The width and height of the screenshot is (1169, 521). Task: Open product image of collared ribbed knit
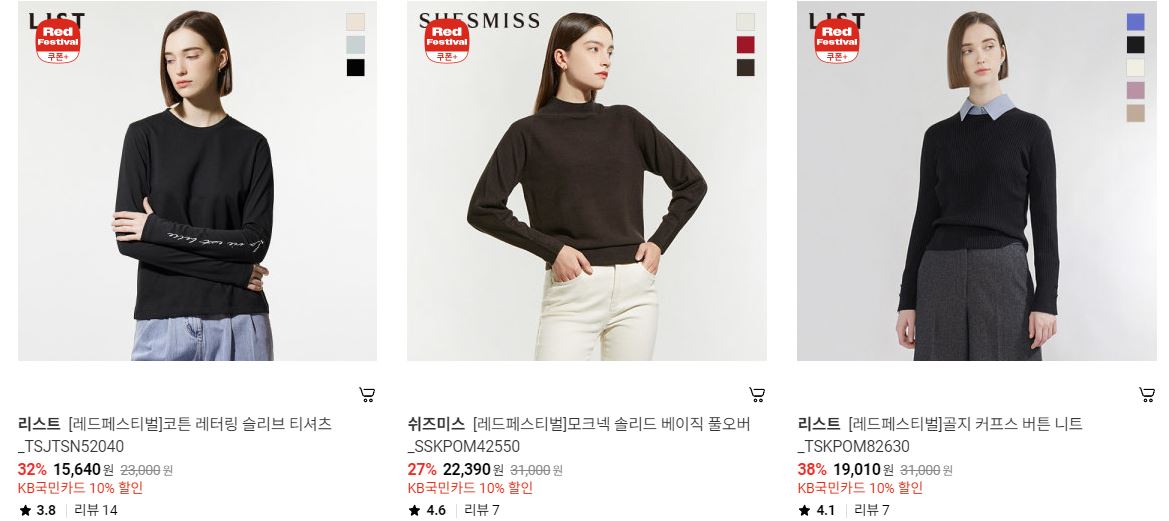(x=977, y=181)
